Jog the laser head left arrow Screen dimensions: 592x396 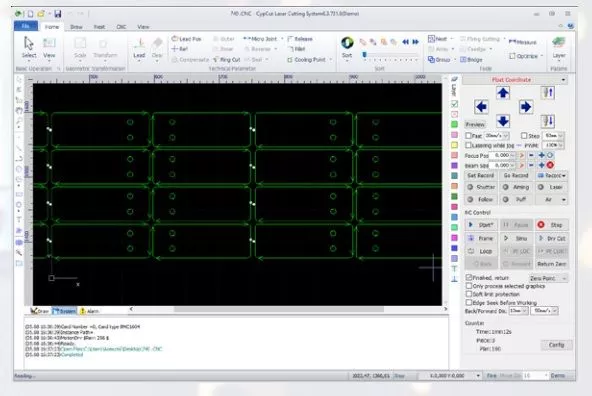(481, 107)
